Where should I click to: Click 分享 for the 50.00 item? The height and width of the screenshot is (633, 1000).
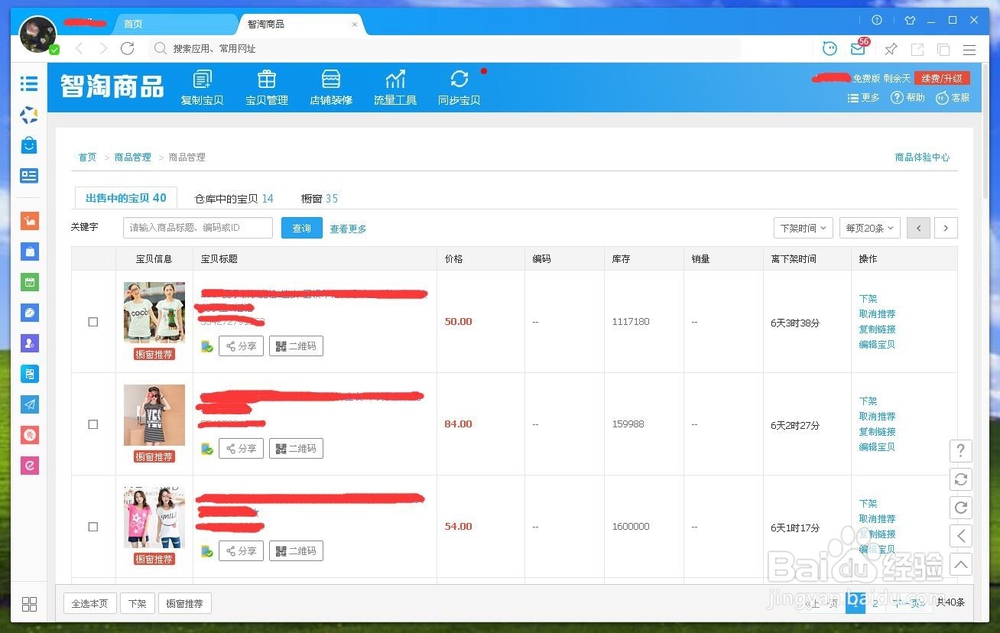pyautogui.click(x=241, y=346)
